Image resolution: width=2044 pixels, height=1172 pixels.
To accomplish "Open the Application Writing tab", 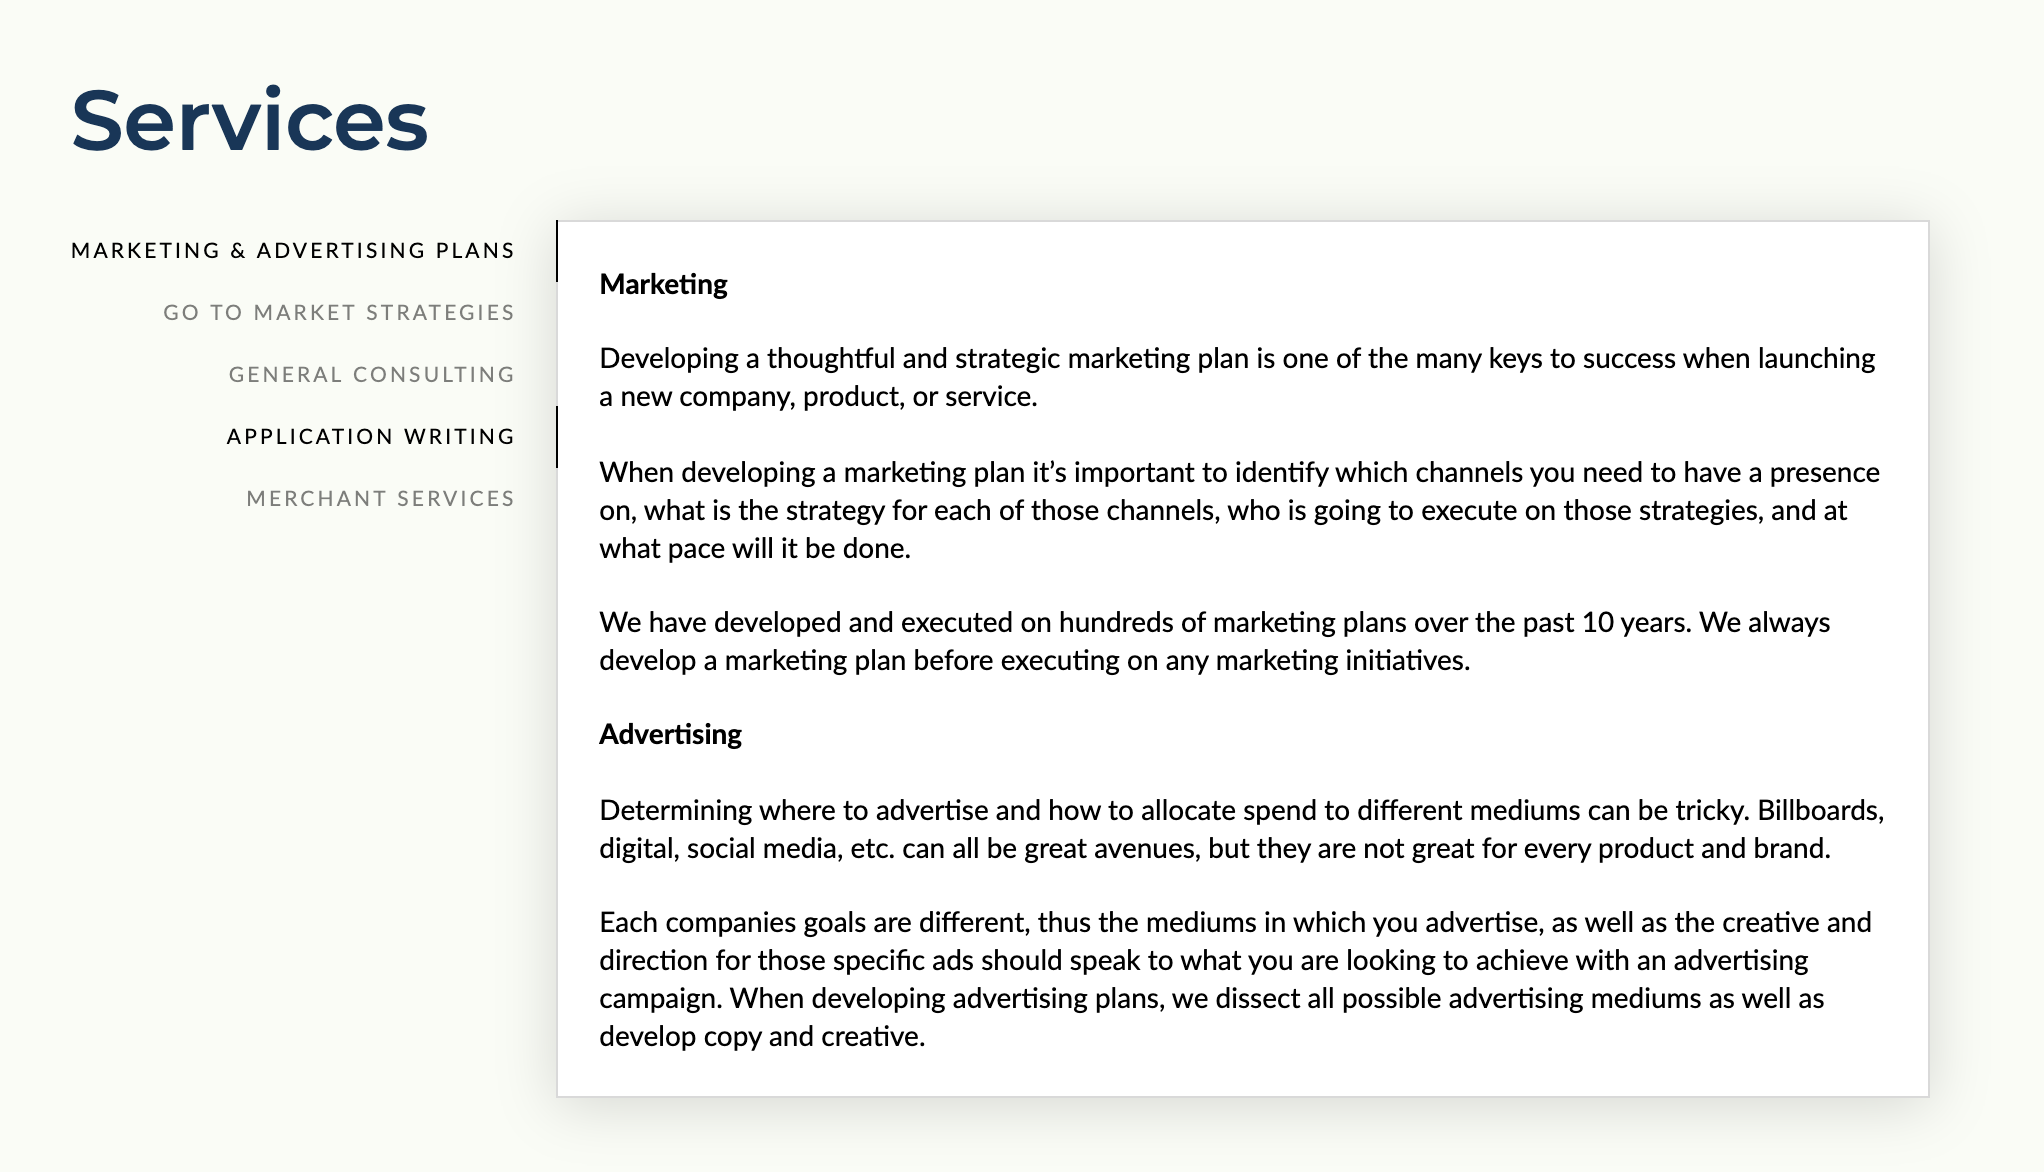I will point(371,436).
